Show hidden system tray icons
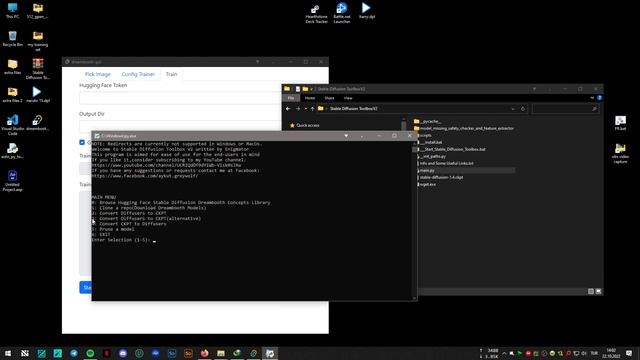 pos(504,353)
